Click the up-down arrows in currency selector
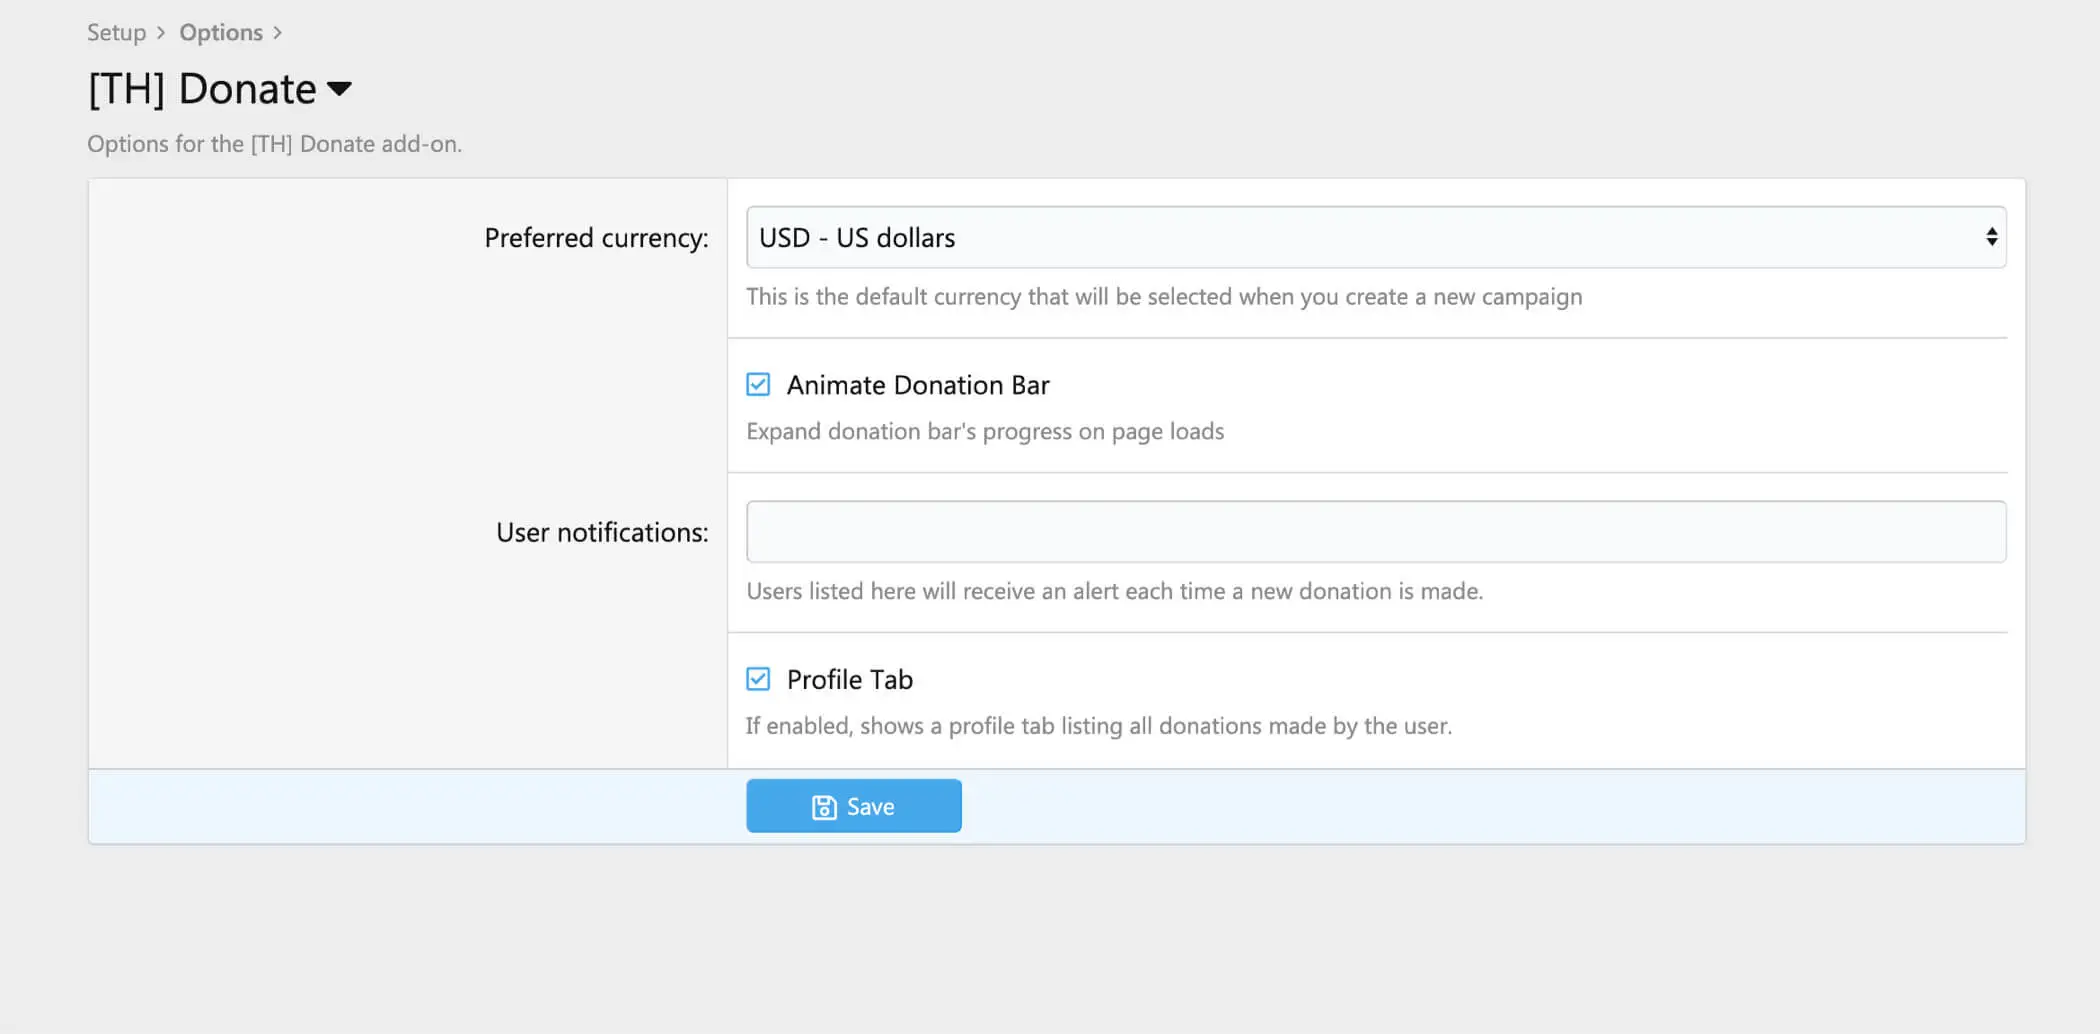This screenshot has width=2100, height=1034. [1991, 237]
